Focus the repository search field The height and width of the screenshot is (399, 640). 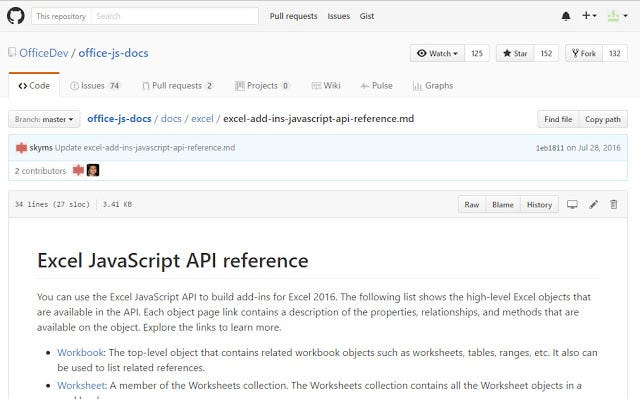pyautogui.click(x=175, y=16)
